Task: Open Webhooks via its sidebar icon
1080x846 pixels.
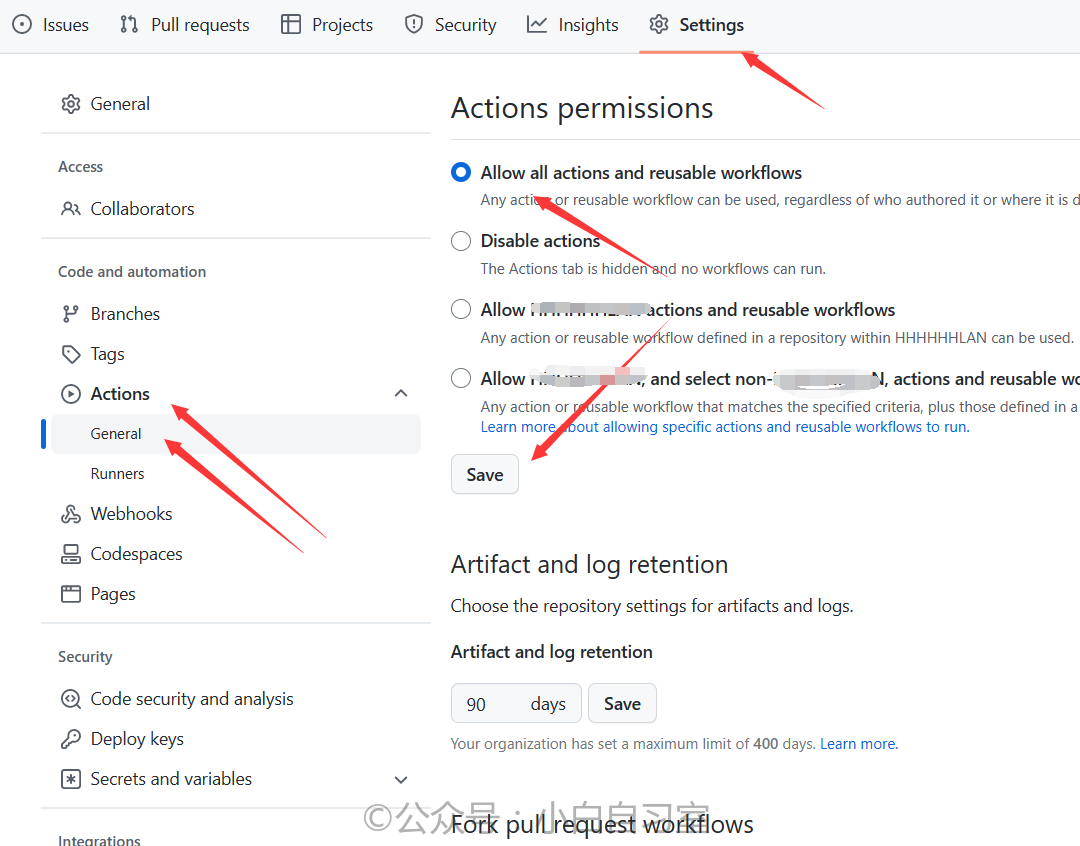Action: click(x=71, y=514)
